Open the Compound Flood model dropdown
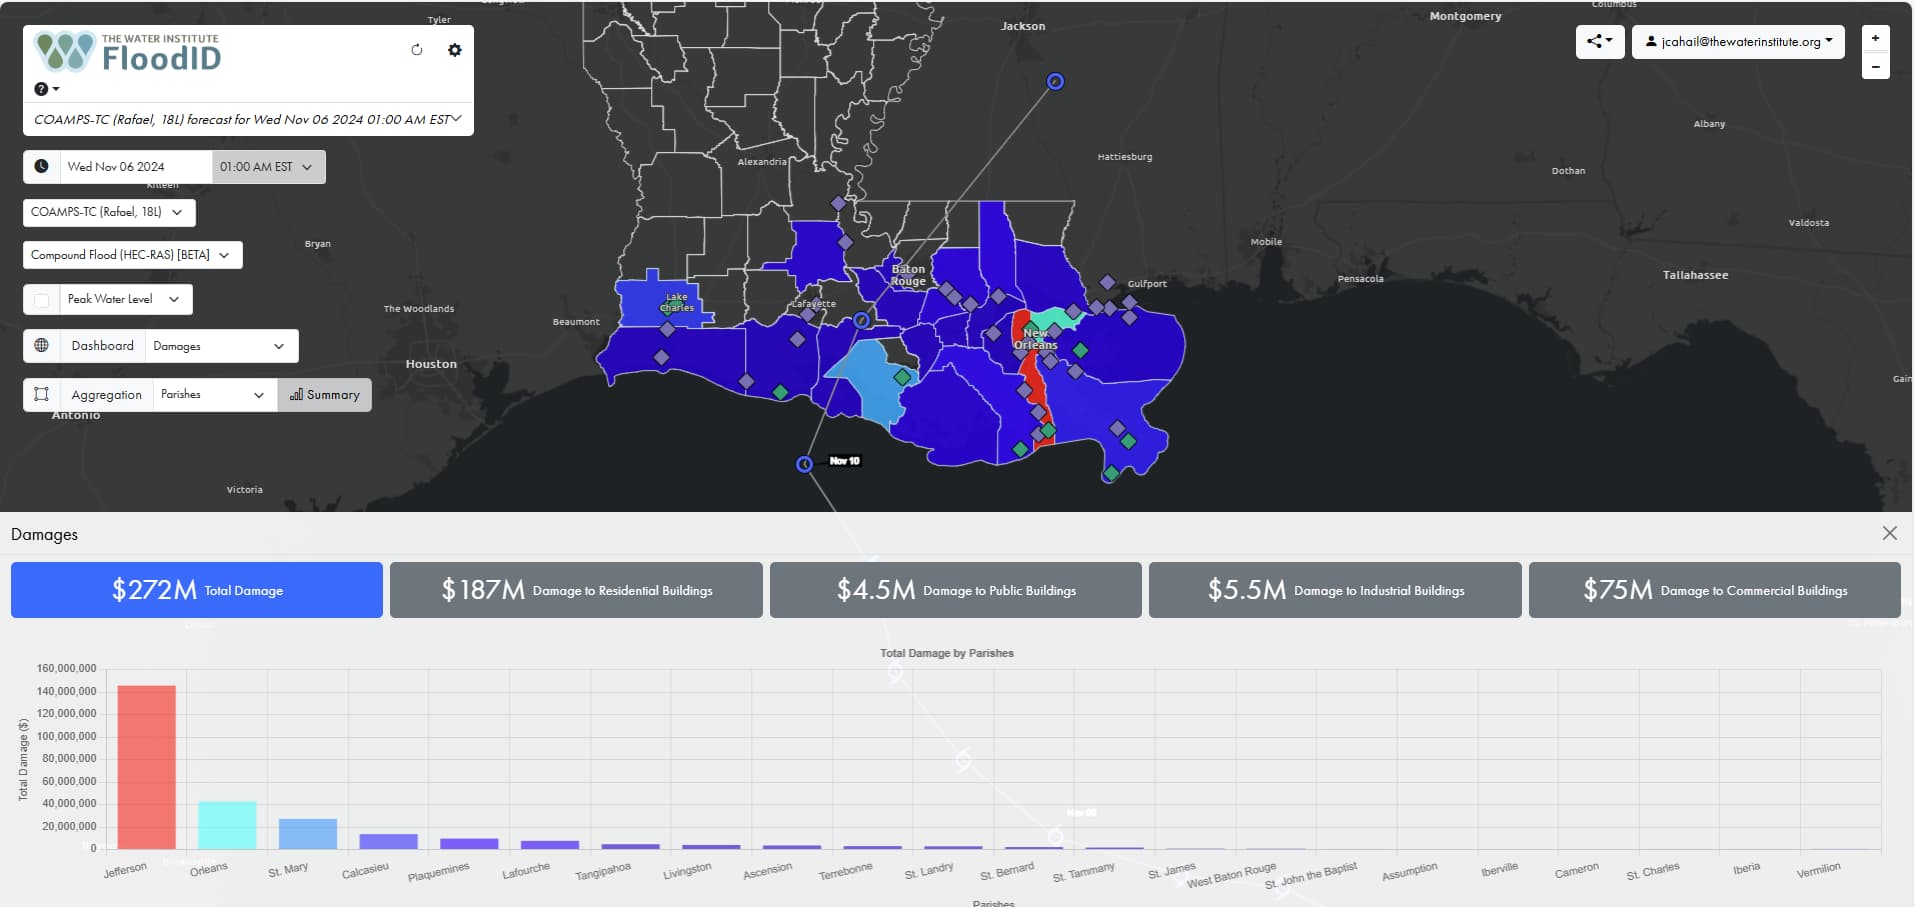The height and width of the screenshot is (907, 1915). 132,255
